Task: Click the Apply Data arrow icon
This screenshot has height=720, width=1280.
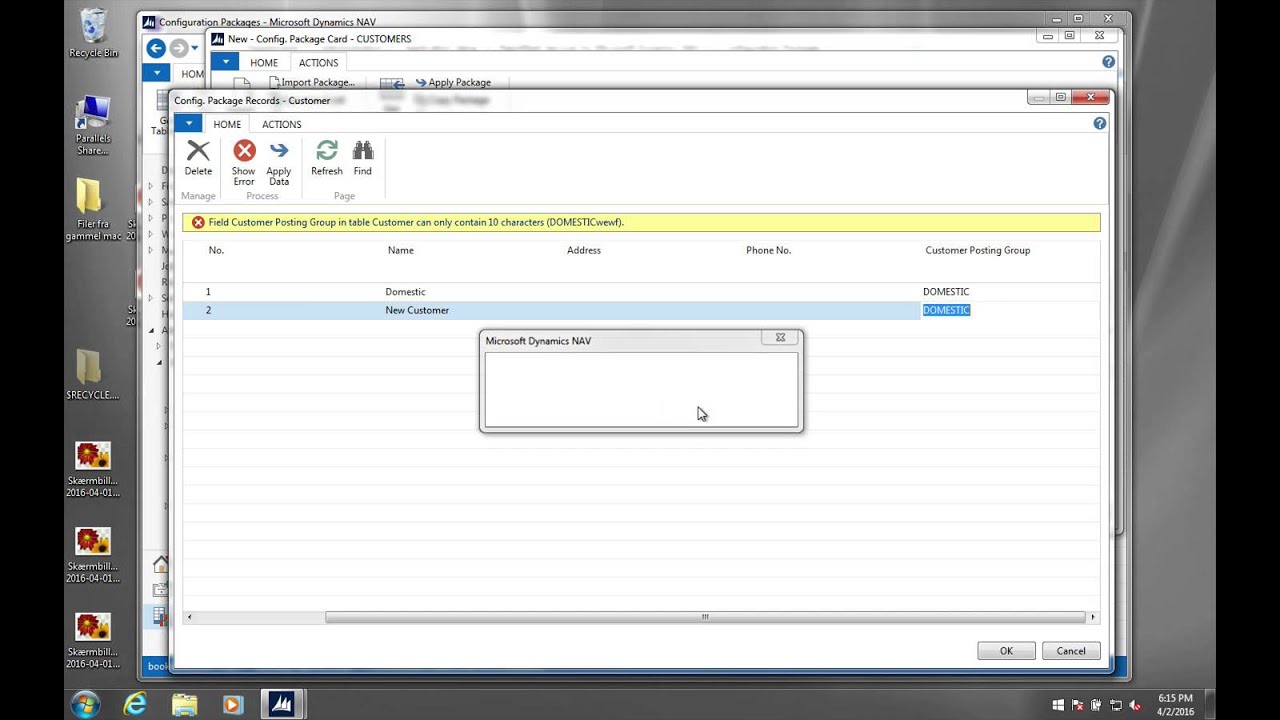Action: pos(279,151)
